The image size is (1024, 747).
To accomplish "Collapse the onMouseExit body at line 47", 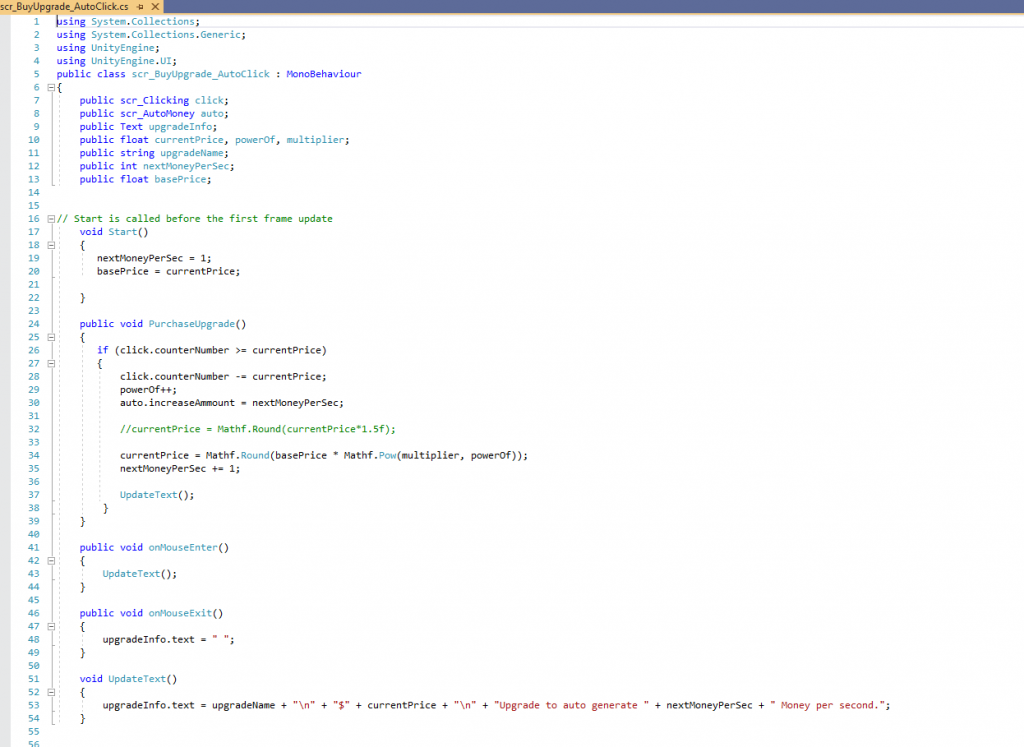I will pos(50,626).
